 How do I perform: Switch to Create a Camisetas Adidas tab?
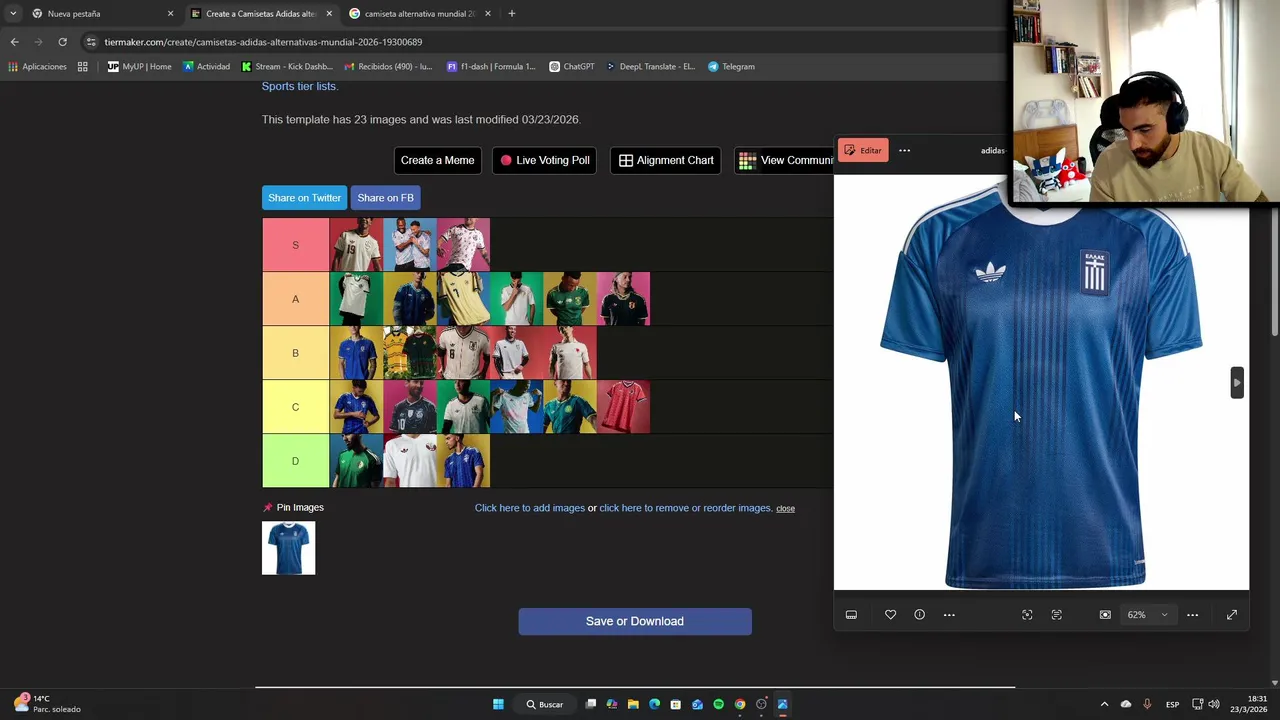(260, 14)
